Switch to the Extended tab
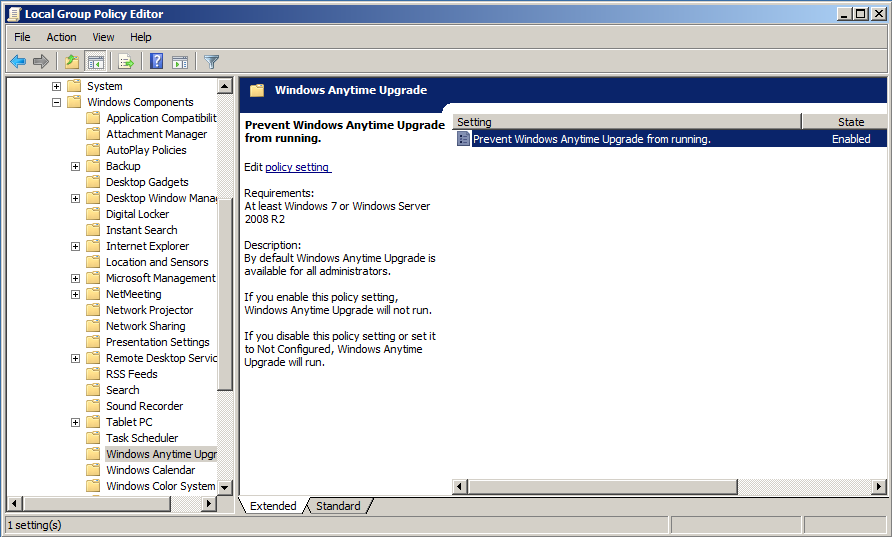The height and width of the screenshot is (537, 892). 273,506
